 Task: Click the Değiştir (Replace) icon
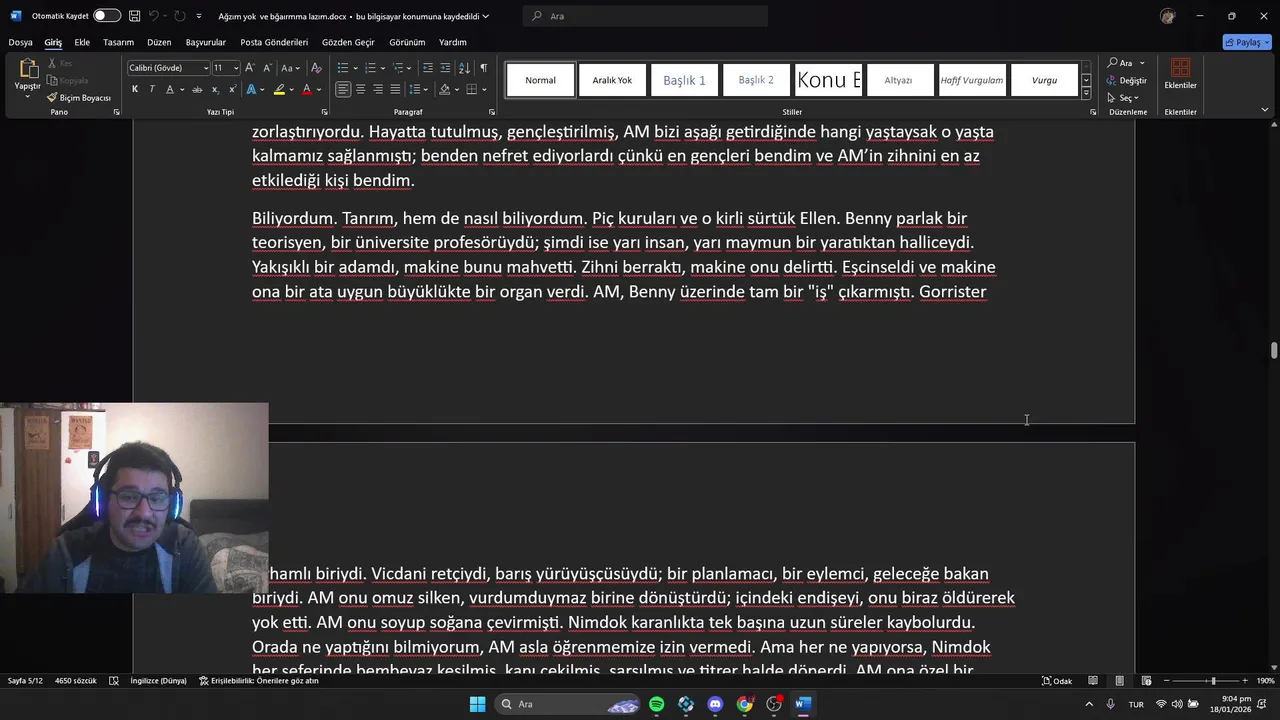click(x=1126, y=81)
